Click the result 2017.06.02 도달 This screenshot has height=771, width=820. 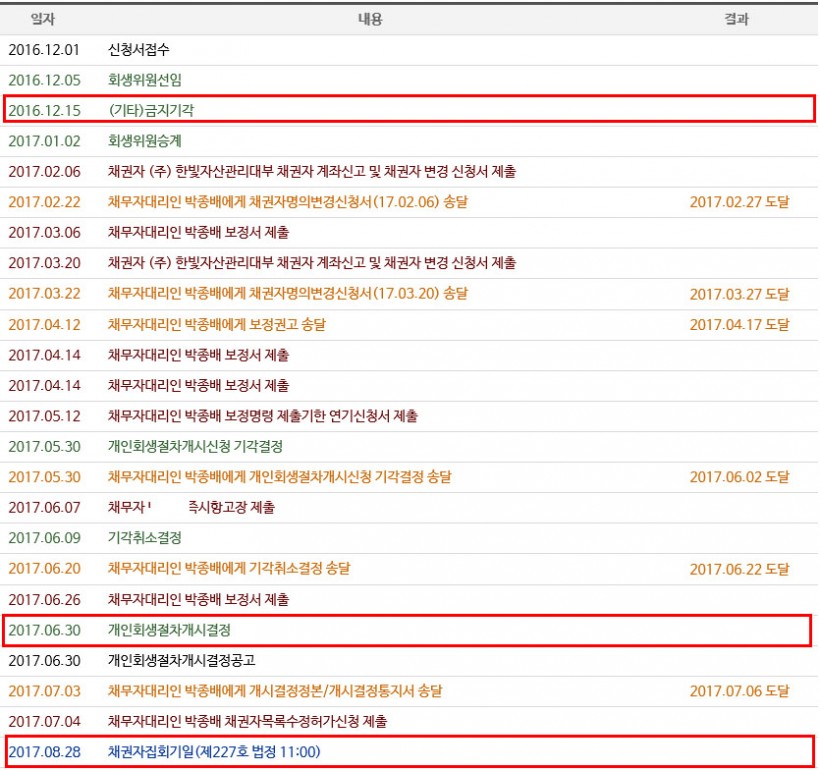(x=739, y=477)
